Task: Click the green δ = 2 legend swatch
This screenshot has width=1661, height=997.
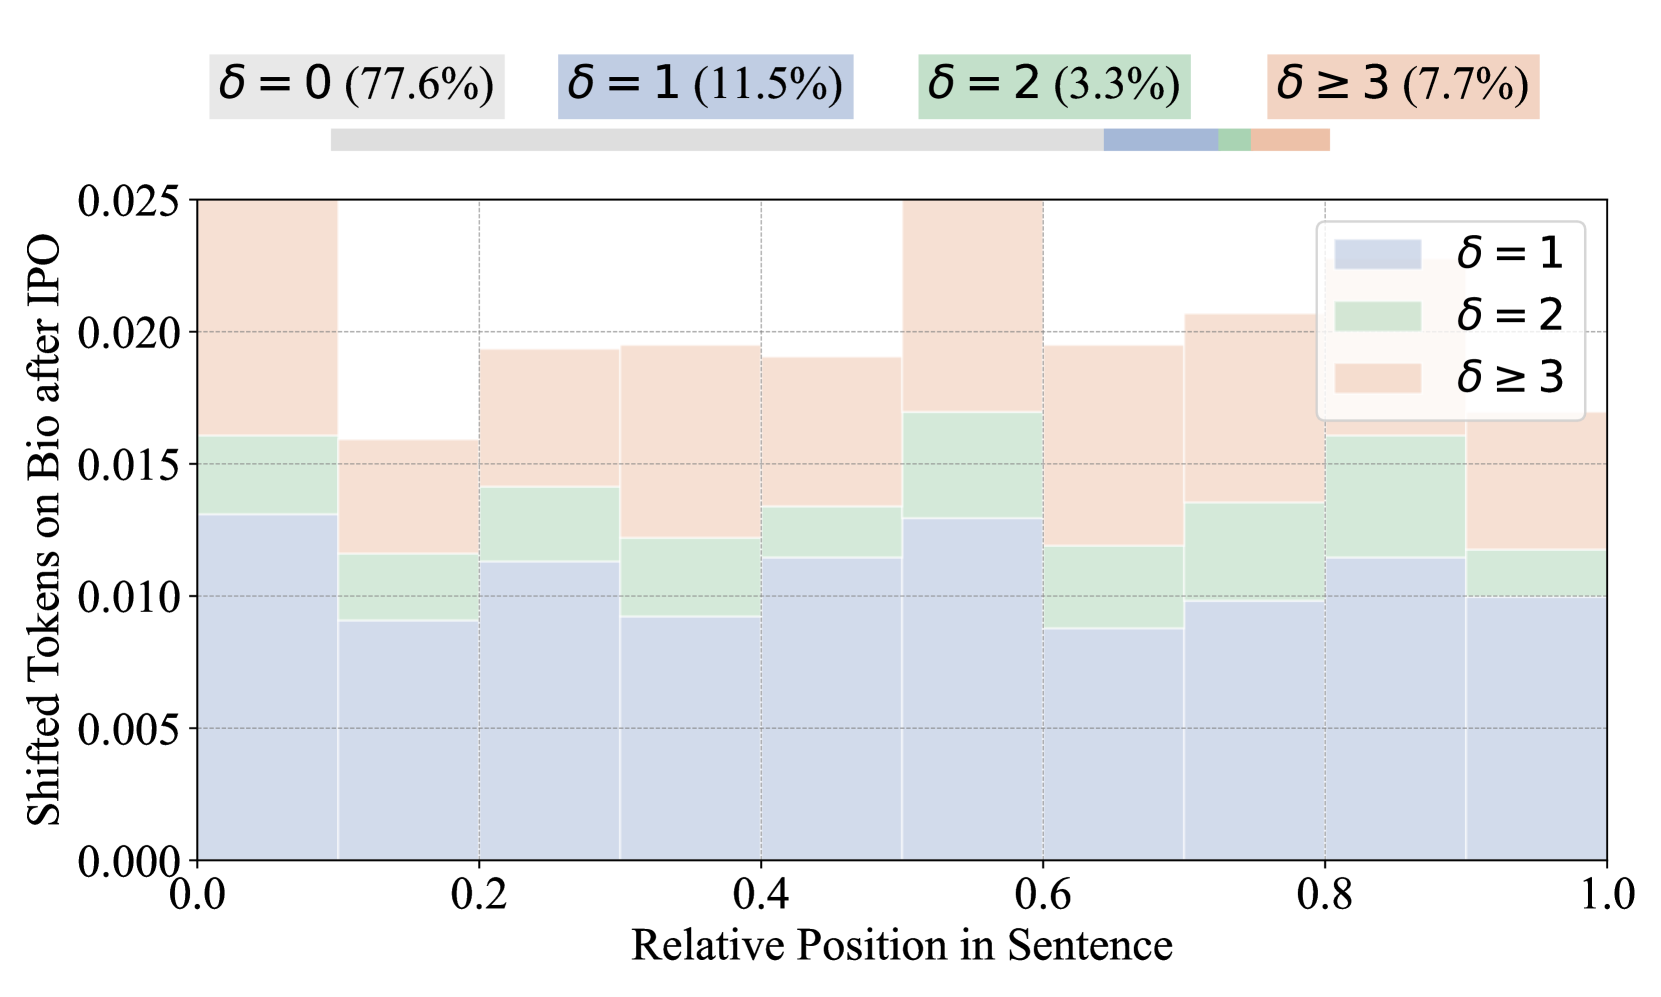Action: 1377,316
